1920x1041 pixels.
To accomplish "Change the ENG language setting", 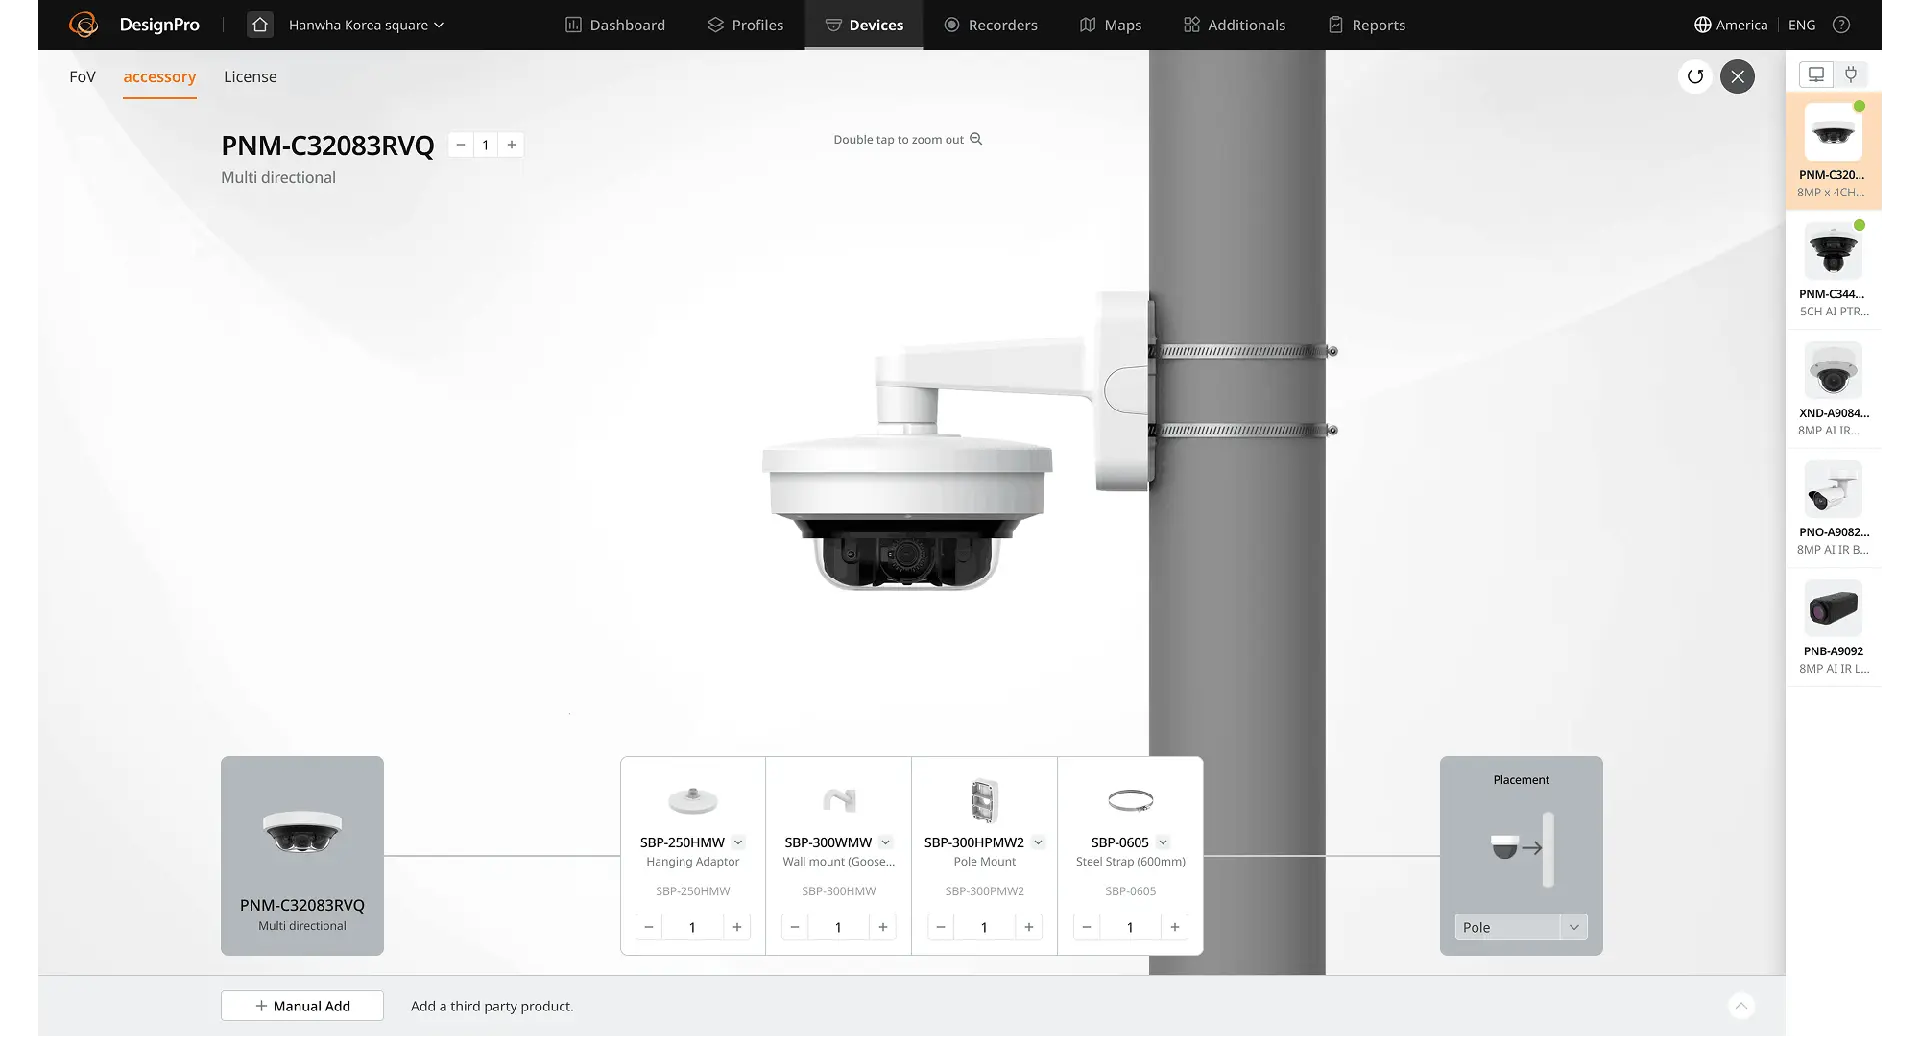I will pyautogui.click(x=1801, y=25).
